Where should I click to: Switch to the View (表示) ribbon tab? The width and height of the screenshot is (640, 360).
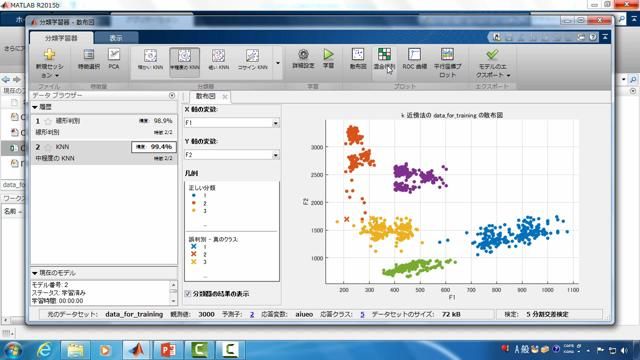[x=116, y=38]
